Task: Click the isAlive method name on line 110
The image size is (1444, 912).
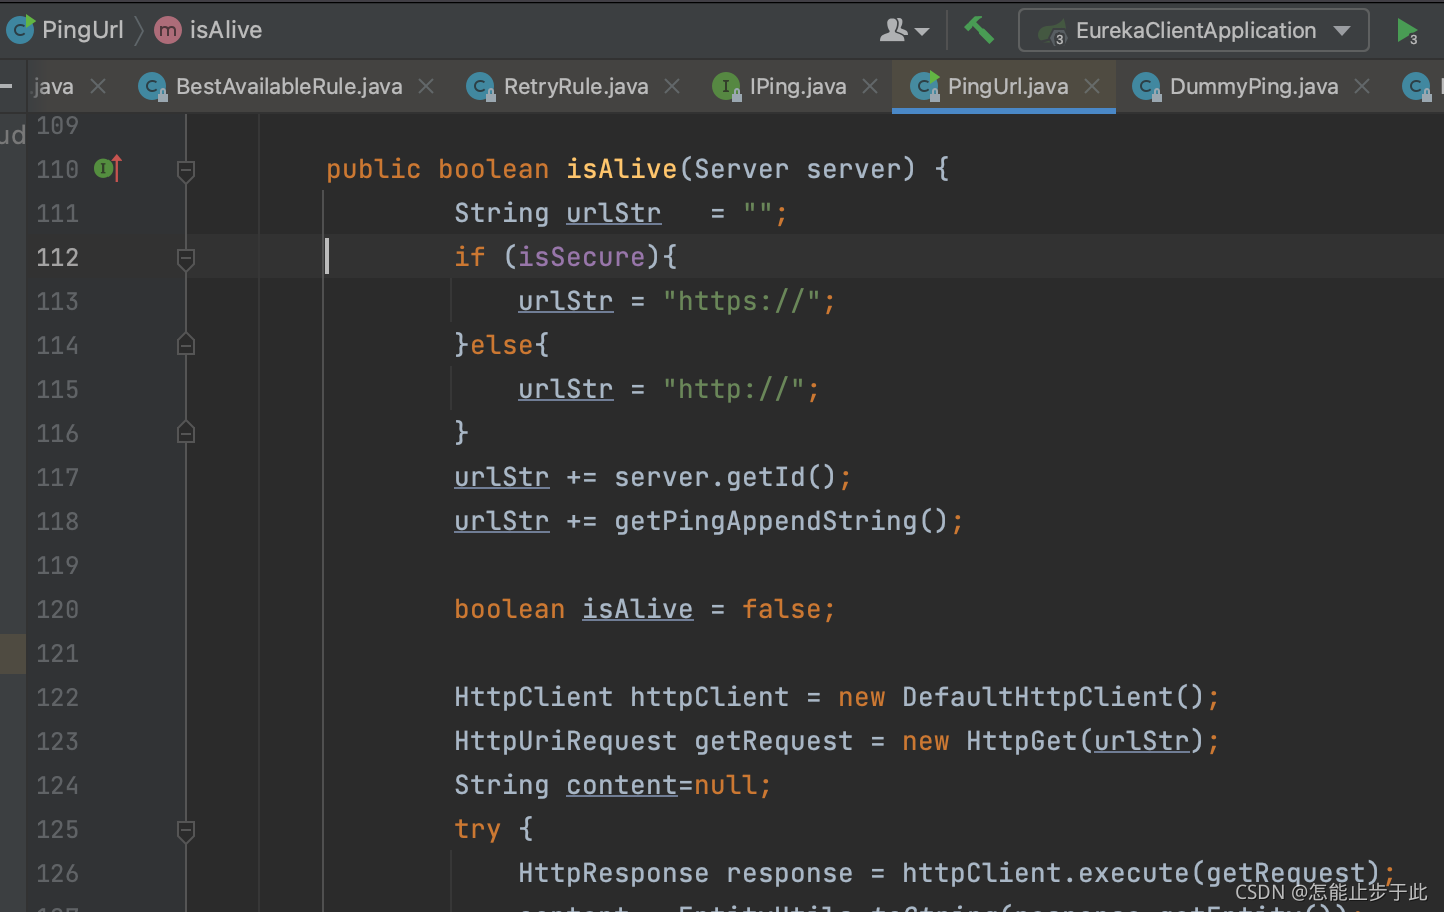Action: point(622,169)
